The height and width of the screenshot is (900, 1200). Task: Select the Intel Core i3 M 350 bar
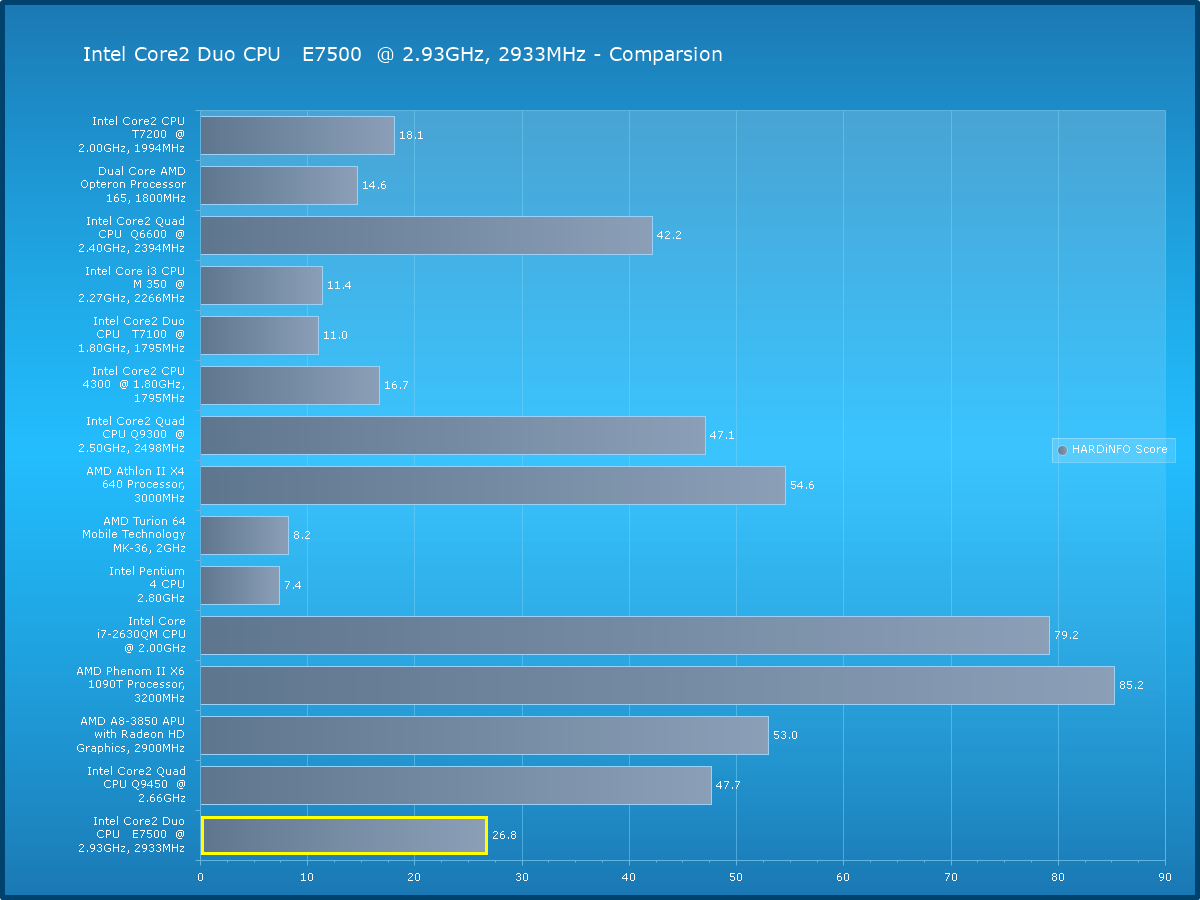pos(261,285)
